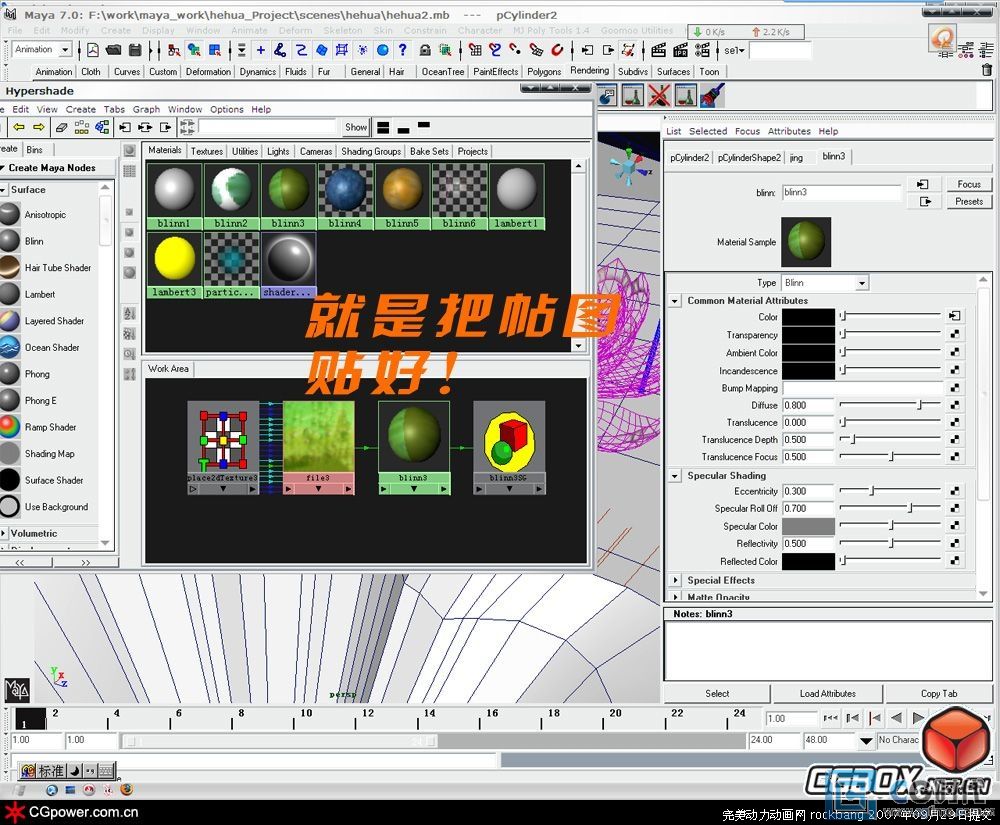The height and width of the screenshot is (825, 1000).
Task: Open the Animation menu set dropdown
Action: click(64, 50)
